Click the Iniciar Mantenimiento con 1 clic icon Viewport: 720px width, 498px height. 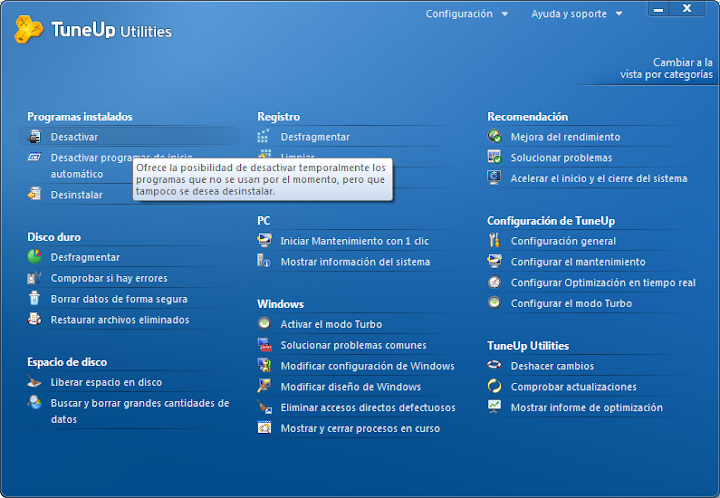[x=264, y=241]
